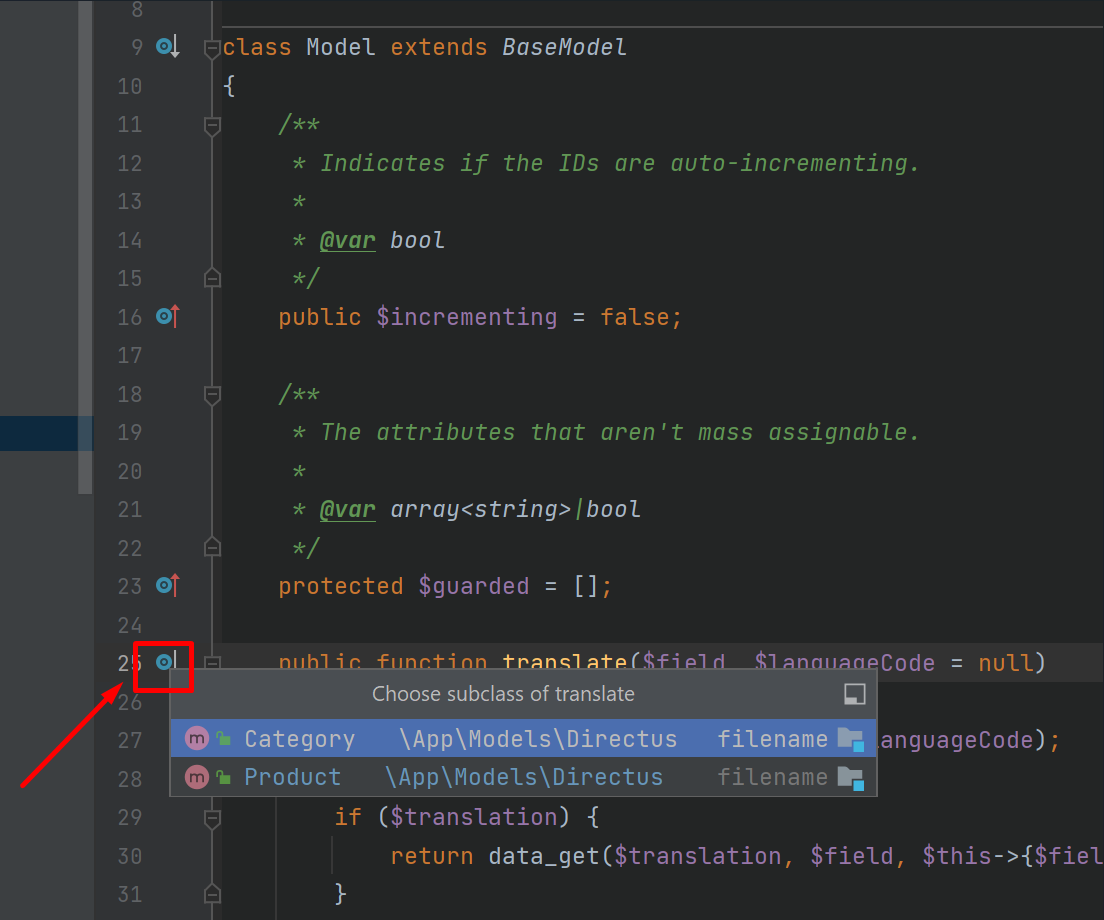Screen dimensions: 1104x920
Task: Click the @var link on line 21
Action: click(x=347, y=508)
